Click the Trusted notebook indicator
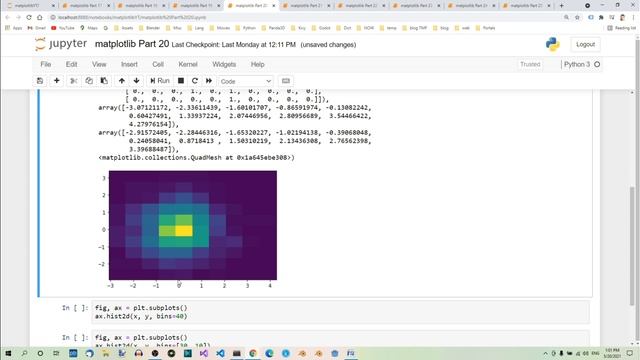640x360 pixels. (x=530, y=64)
